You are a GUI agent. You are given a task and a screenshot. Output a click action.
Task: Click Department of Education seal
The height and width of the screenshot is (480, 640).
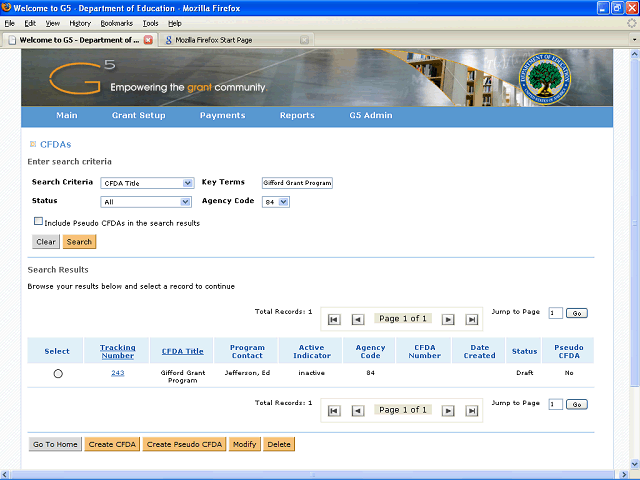545,79
